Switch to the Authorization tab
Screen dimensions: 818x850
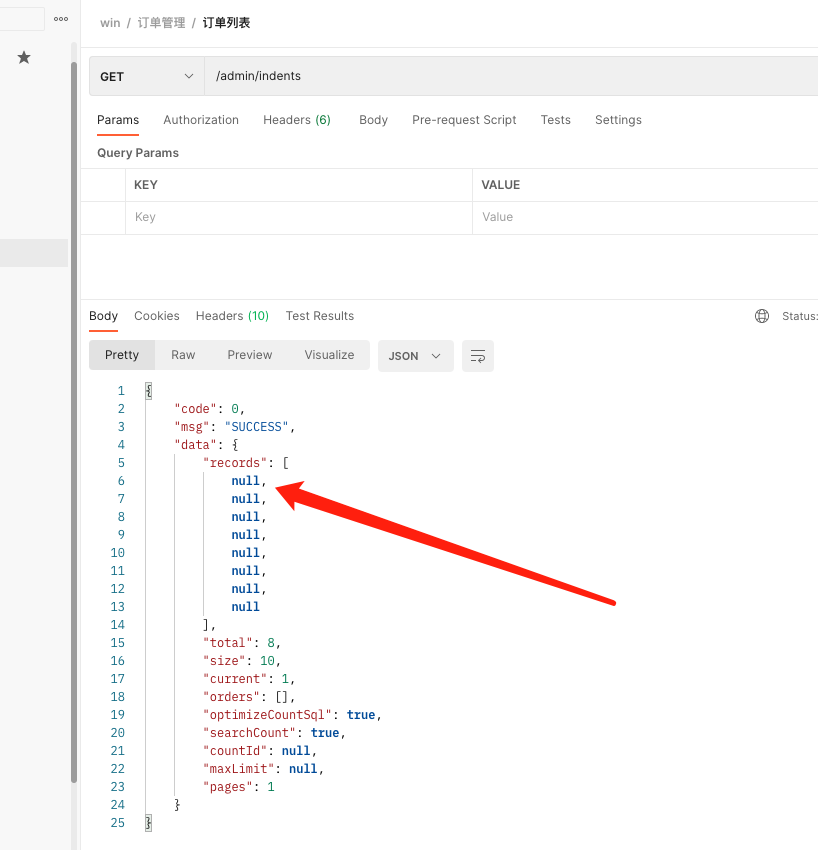(x=201, y=120)
